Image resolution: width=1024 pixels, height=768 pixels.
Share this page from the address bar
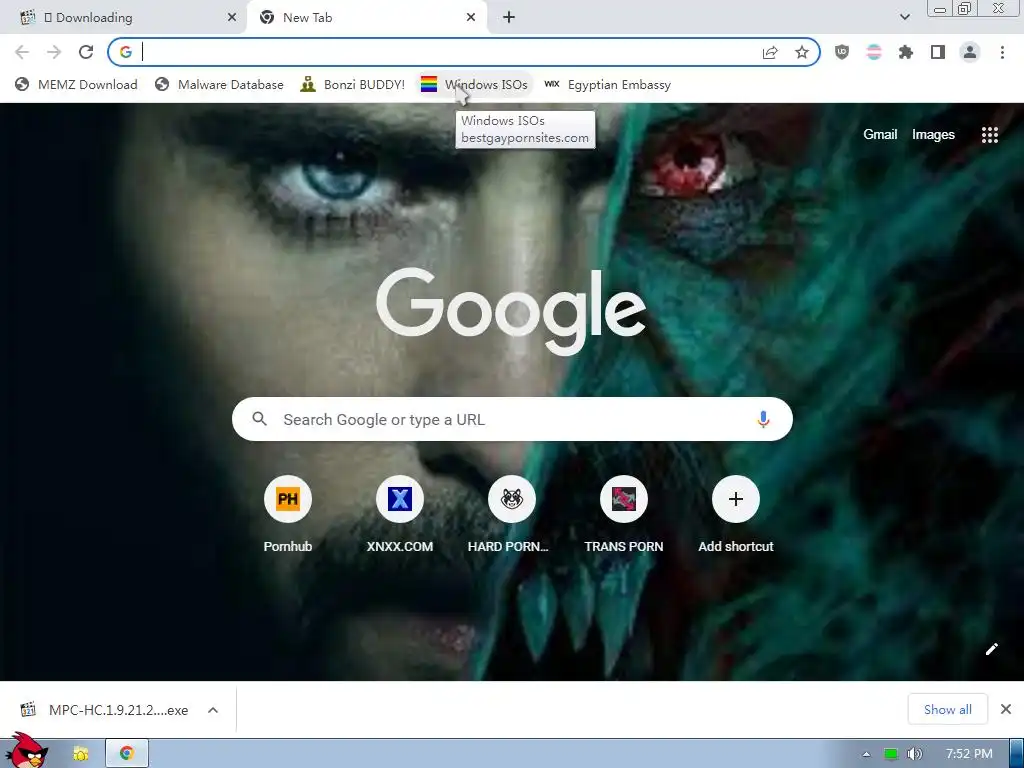(770, 52)
